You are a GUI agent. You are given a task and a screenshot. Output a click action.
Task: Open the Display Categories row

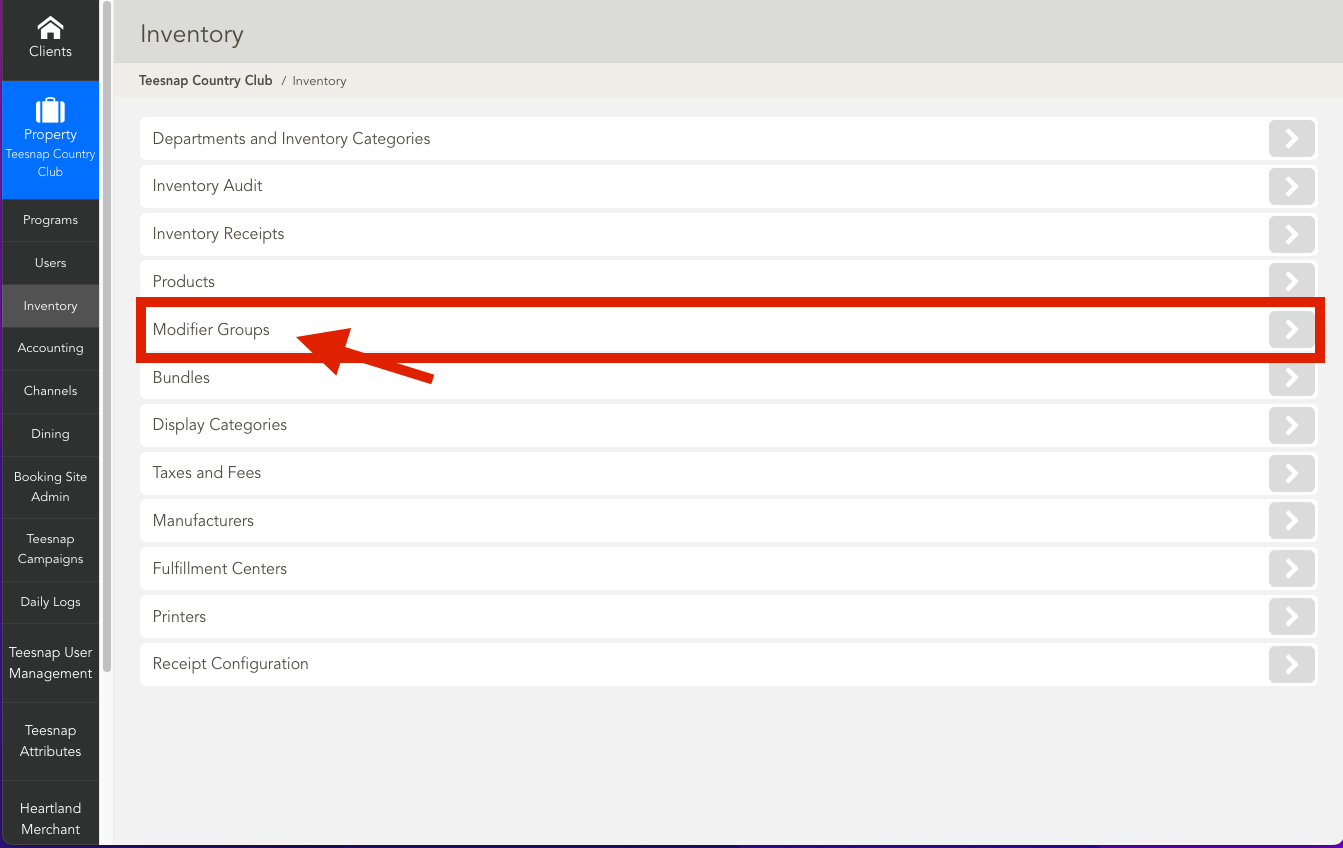(x=728, y=425)
